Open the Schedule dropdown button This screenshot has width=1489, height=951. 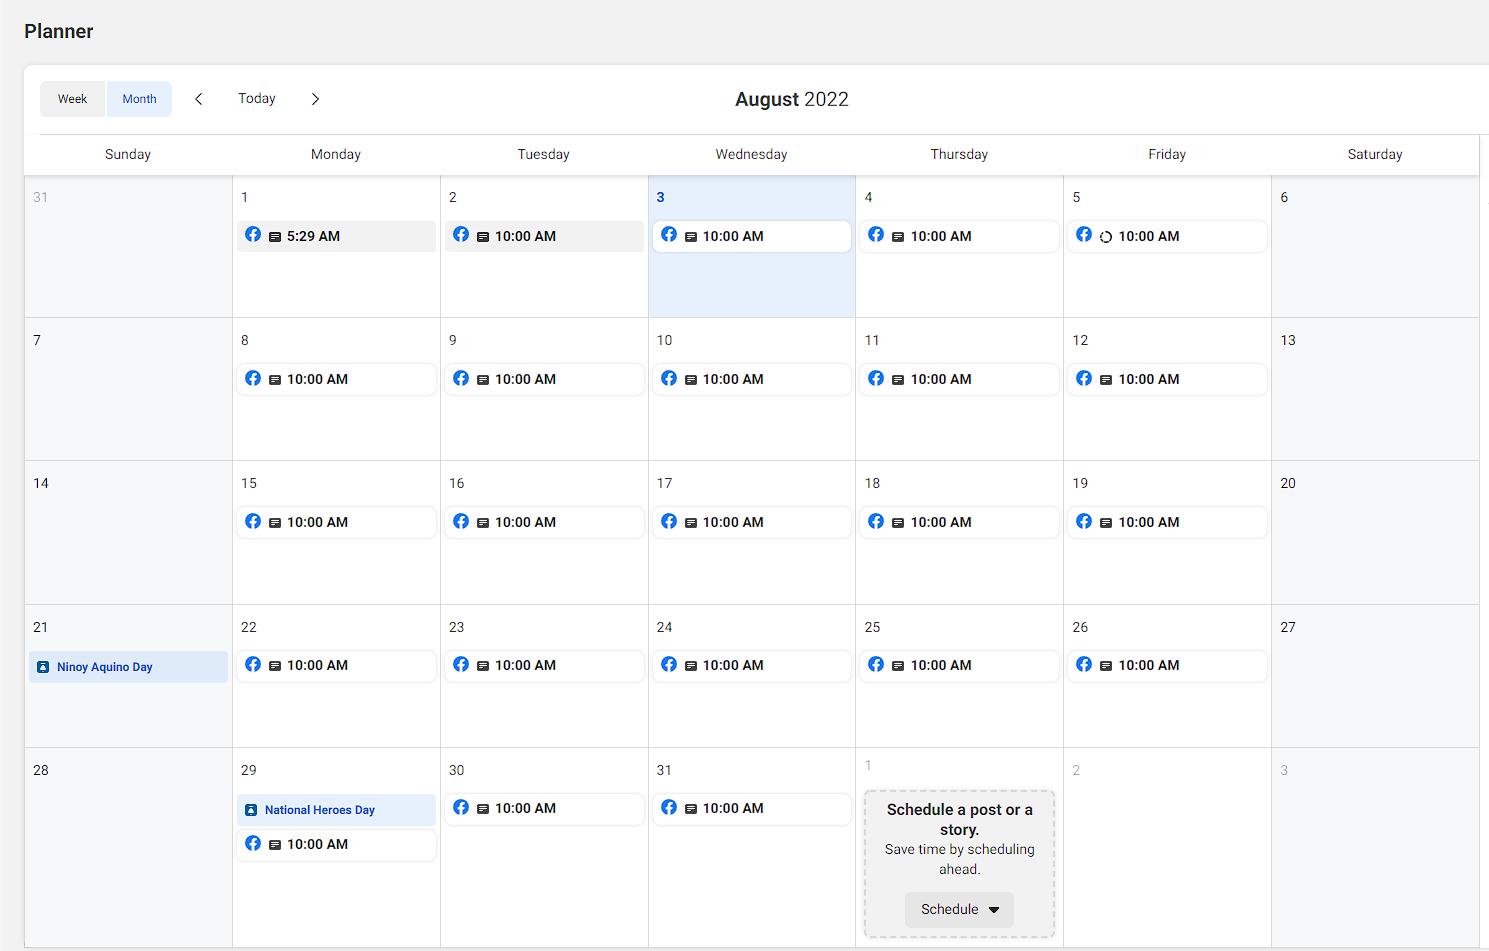pyautogui.click(x=949, y=909)
